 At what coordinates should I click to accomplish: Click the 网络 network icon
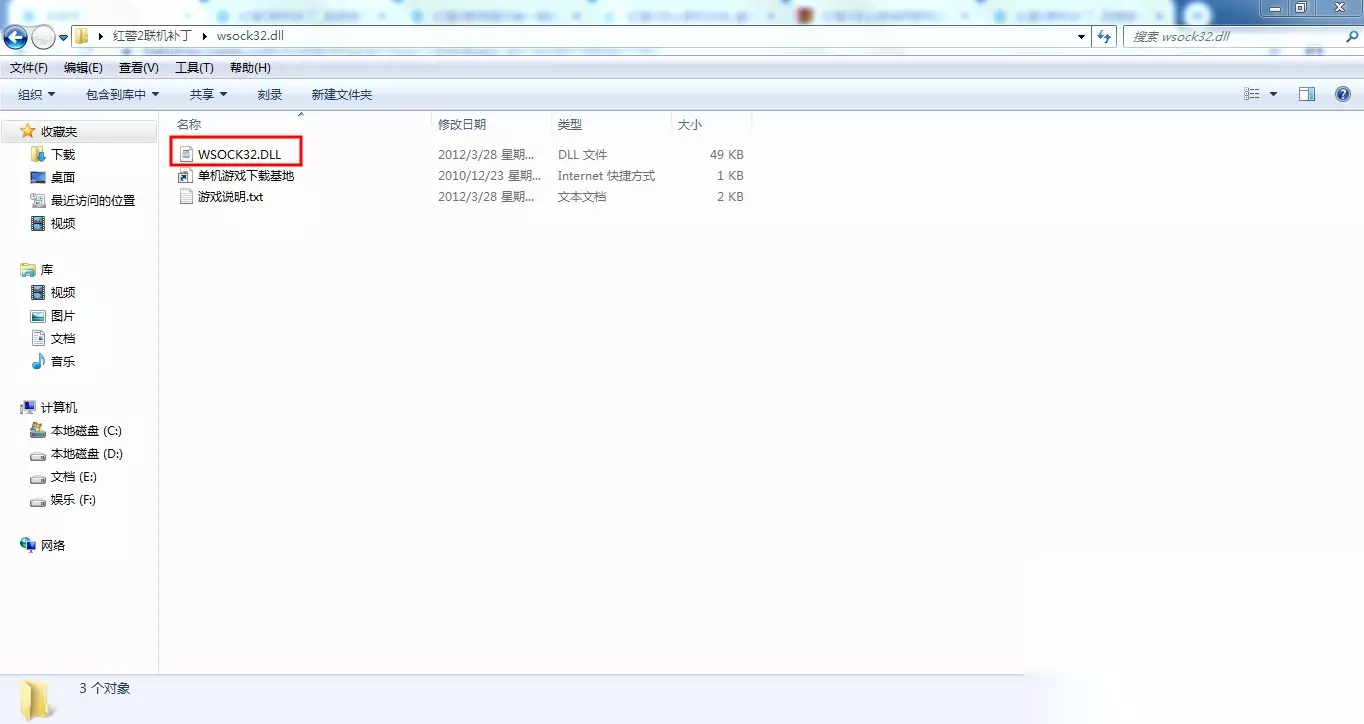pos(28,546)
